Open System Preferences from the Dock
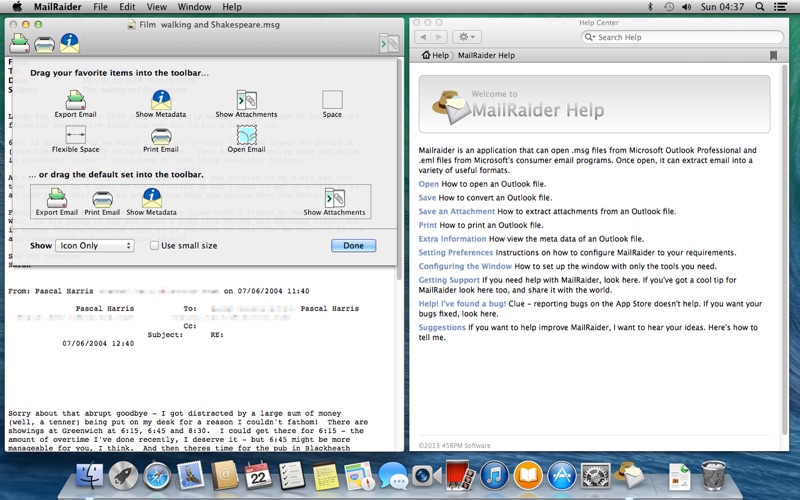The width and height of the screenshot is (800, 500). (595, 475)
